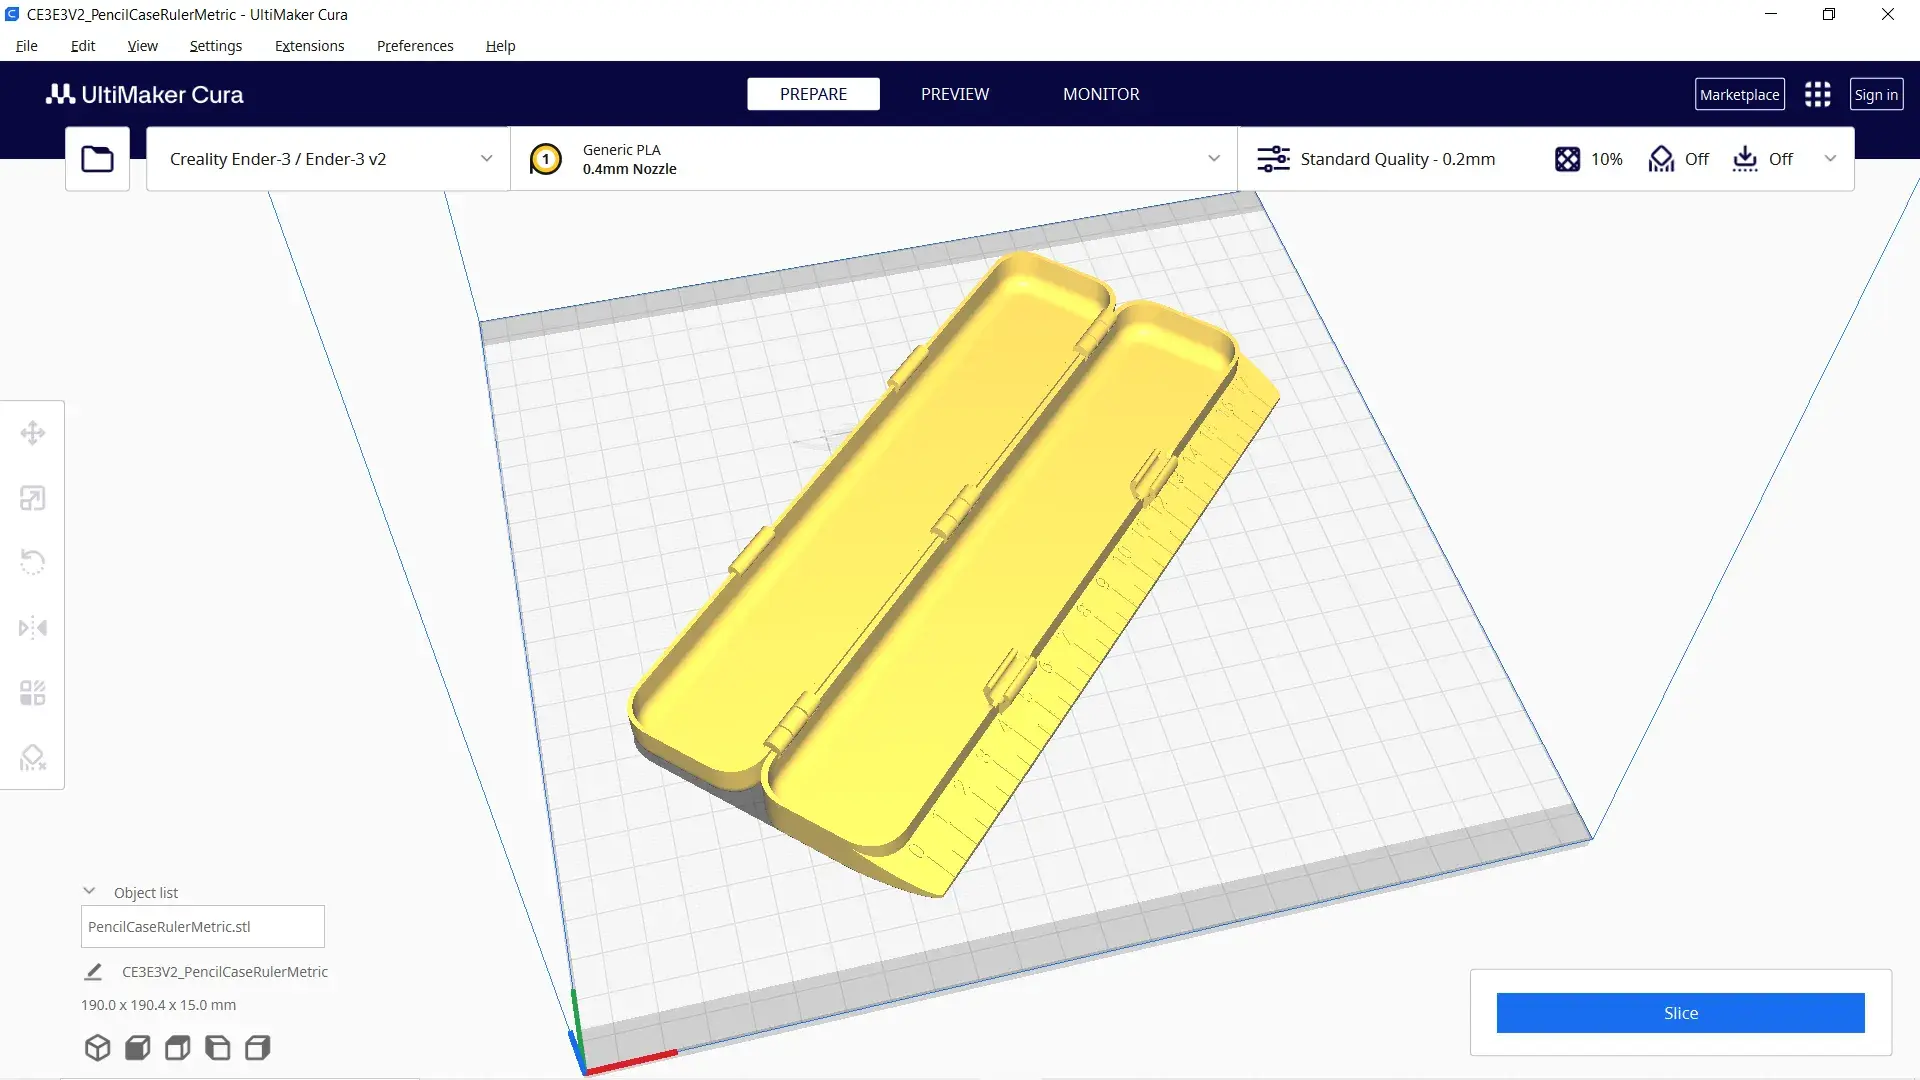Open file with the folder icon
Viewport: 1920px width, 1080px height.
pyautogui.click(x=97, y=159)
